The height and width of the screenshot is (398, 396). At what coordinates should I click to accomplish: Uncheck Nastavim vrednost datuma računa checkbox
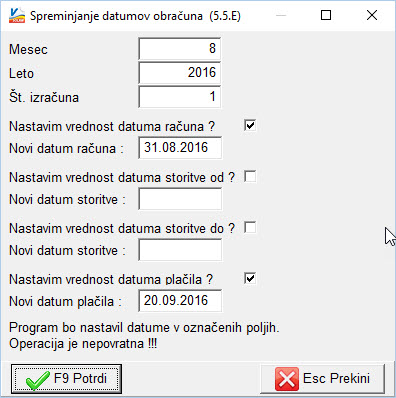(250, 125)
